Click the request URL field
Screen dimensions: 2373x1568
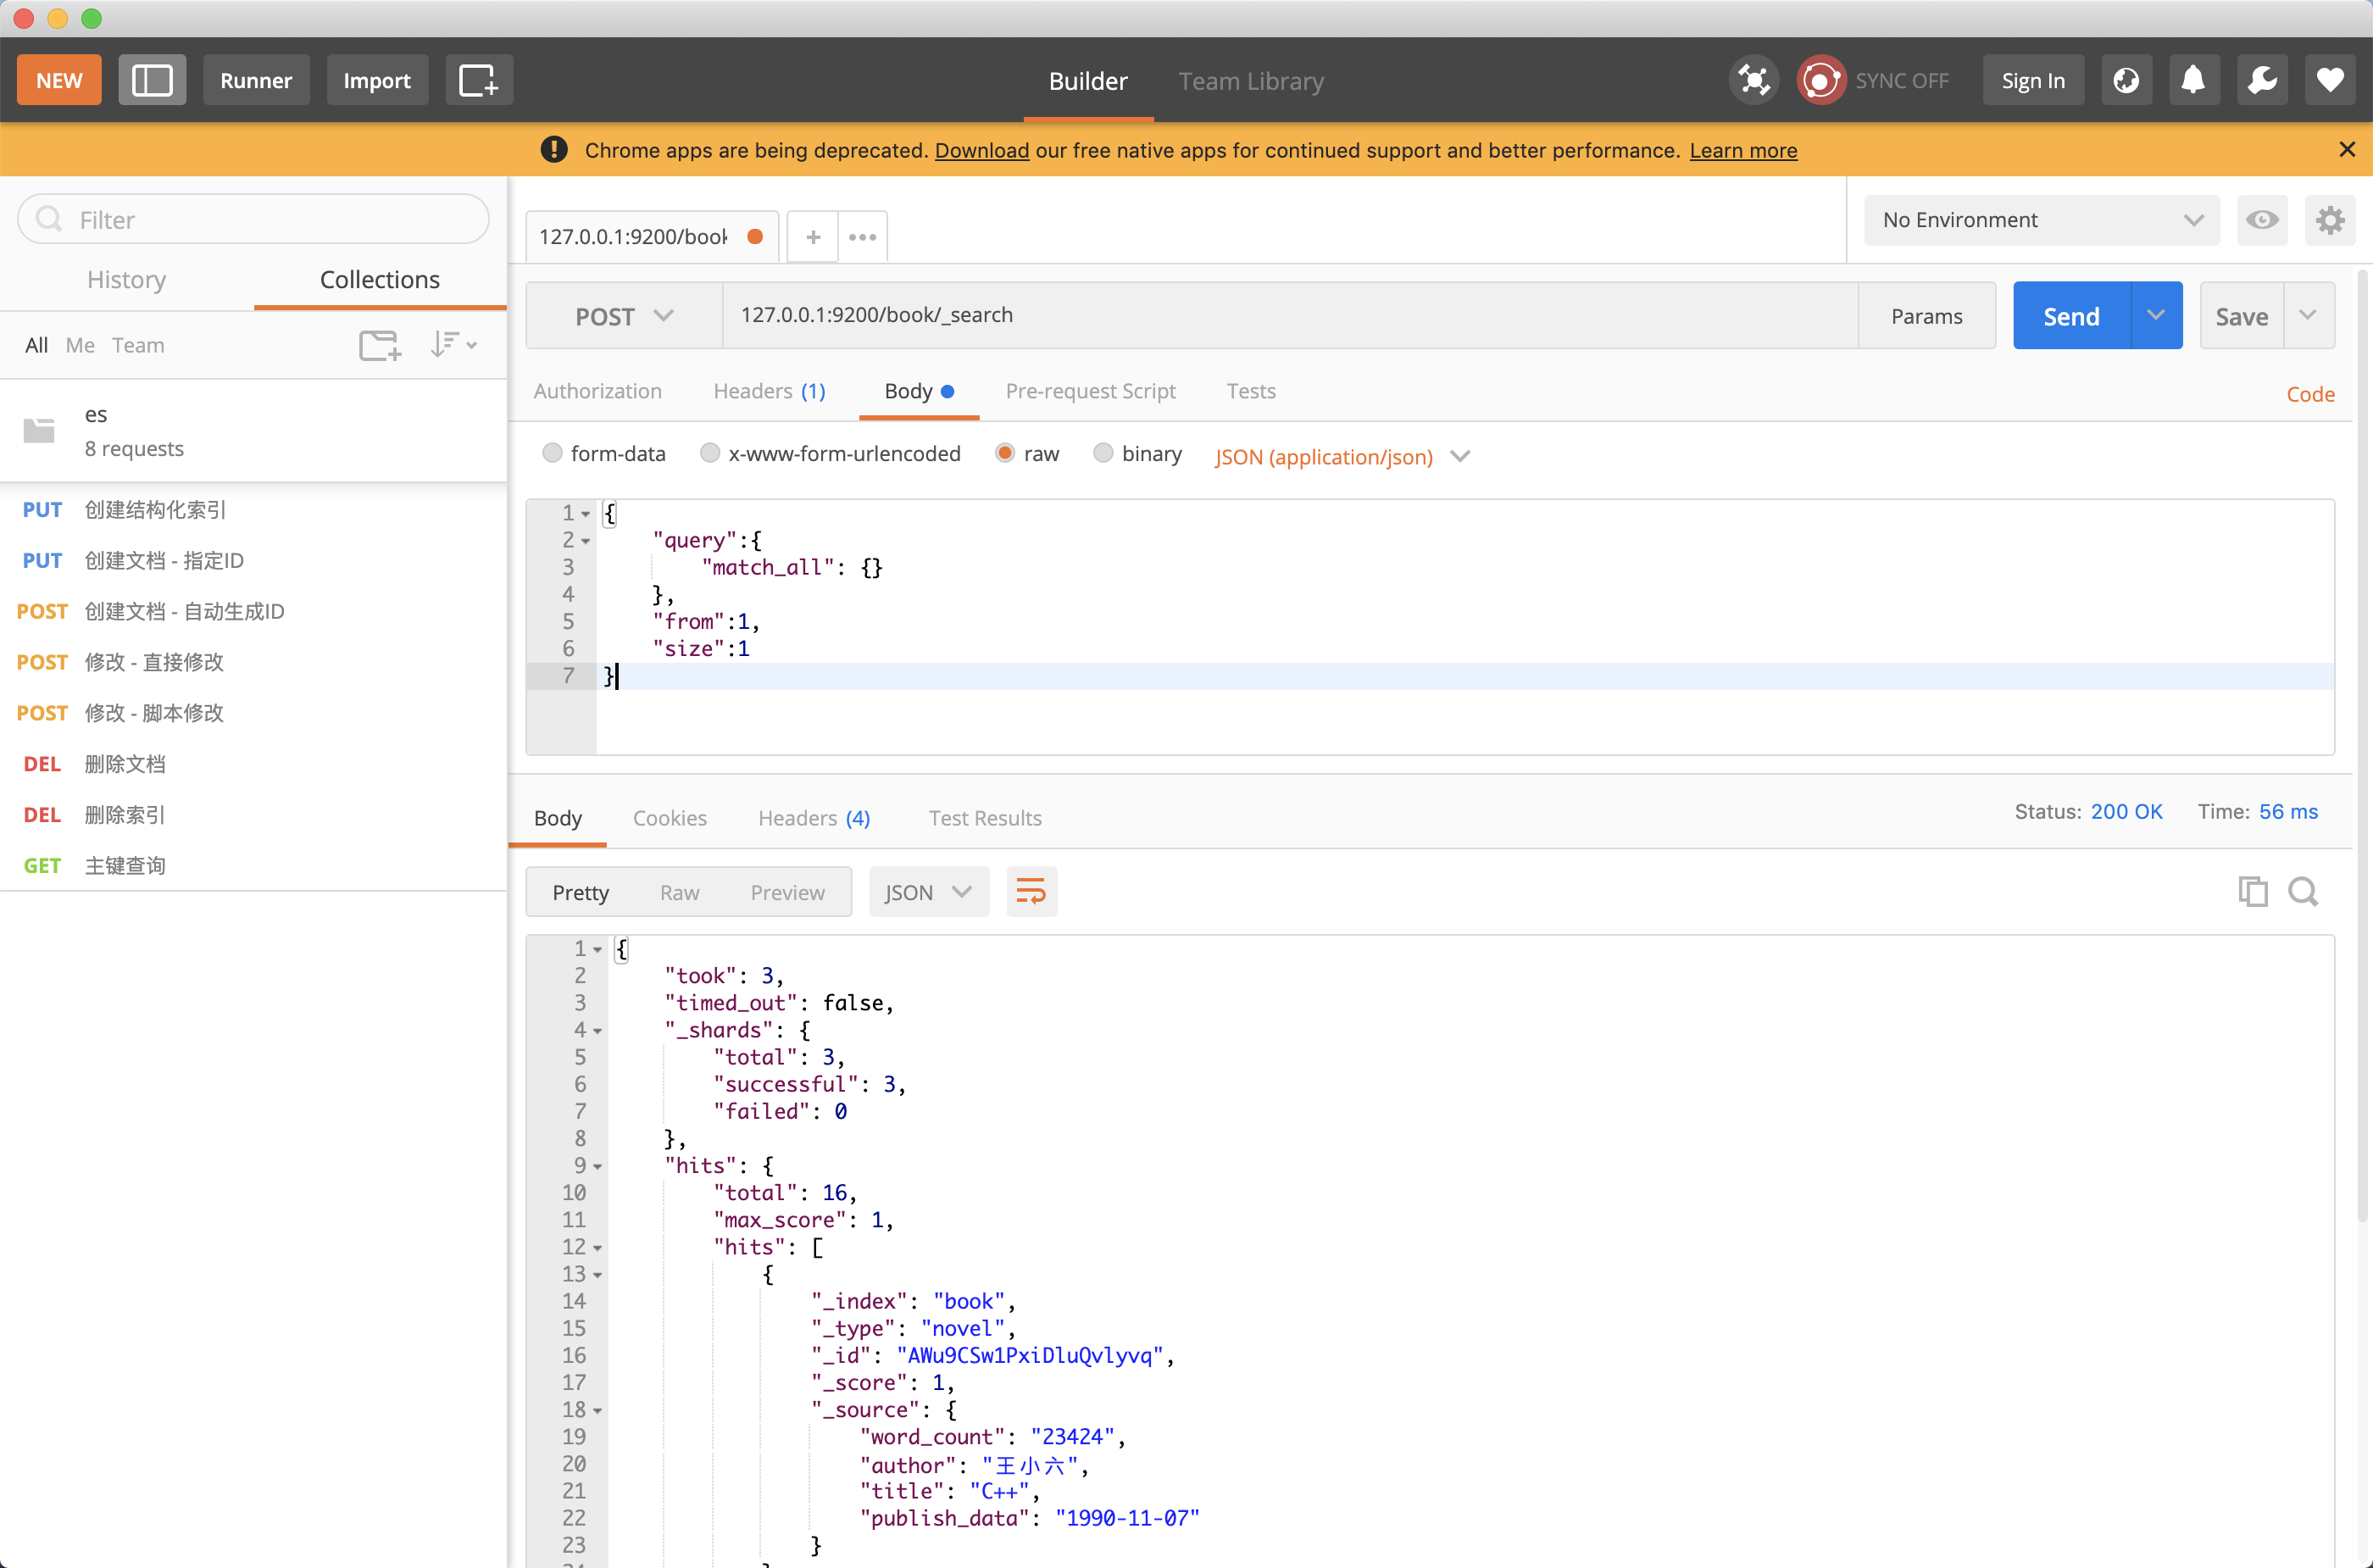click(1290, 315)
